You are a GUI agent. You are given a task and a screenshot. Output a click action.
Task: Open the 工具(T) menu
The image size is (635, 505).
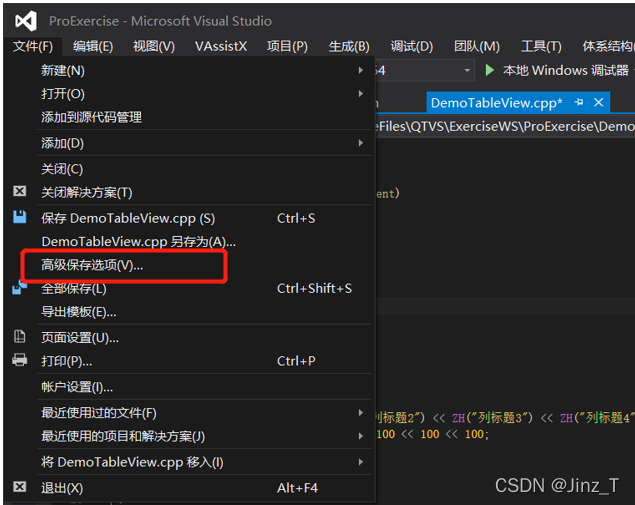(x=541, y=47)
